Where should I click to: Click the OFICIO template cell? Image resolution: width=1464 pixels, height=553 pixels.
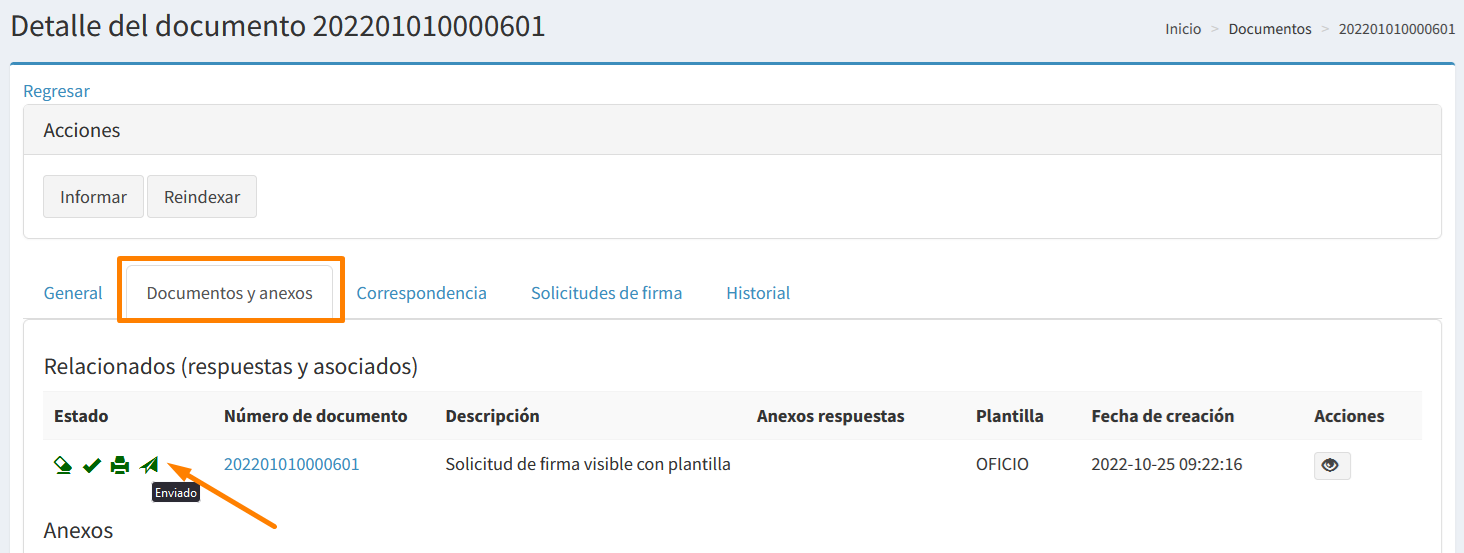click(x=1002, y=464)
